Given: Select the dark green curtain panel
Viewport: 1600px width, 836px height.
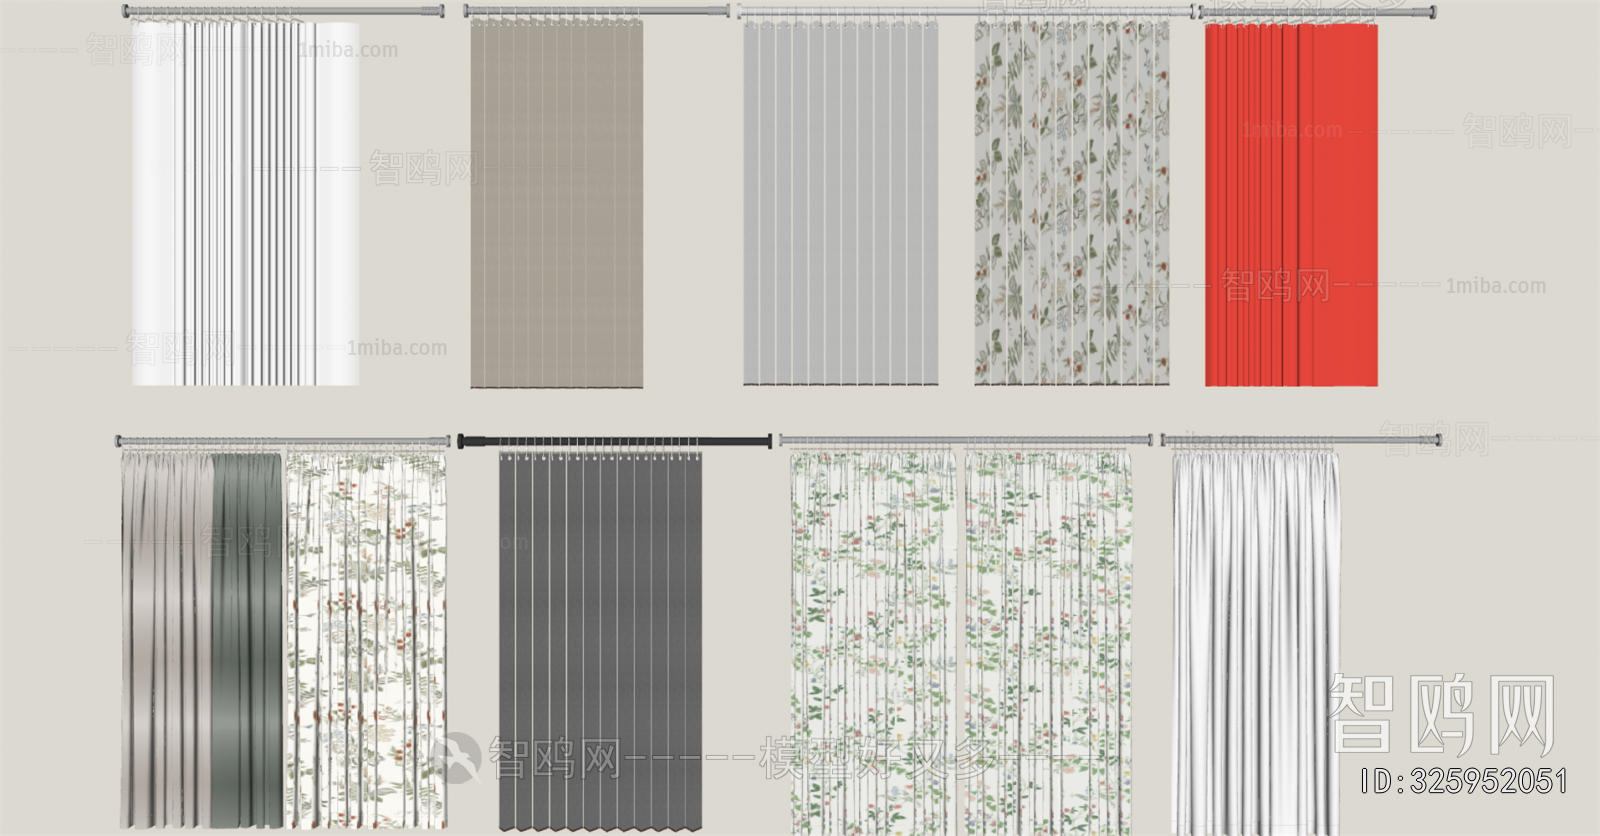Looking at the screenshot, I should coord(247,640).
